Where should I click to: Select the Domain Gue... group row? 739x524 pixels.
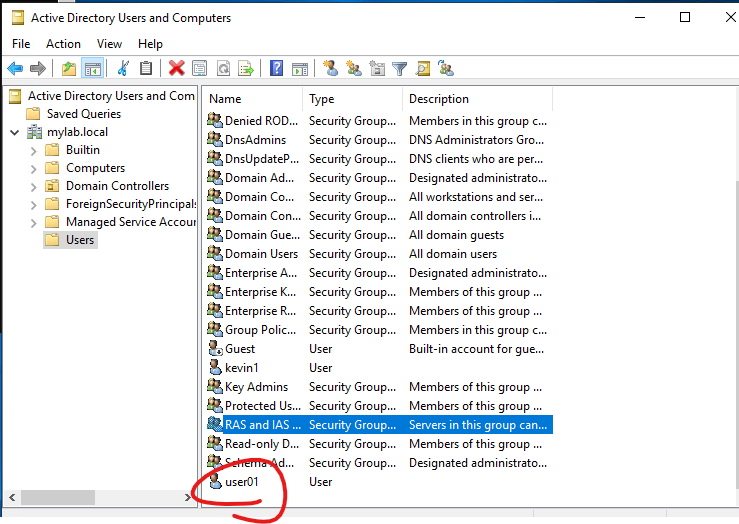tap(380, 235)
